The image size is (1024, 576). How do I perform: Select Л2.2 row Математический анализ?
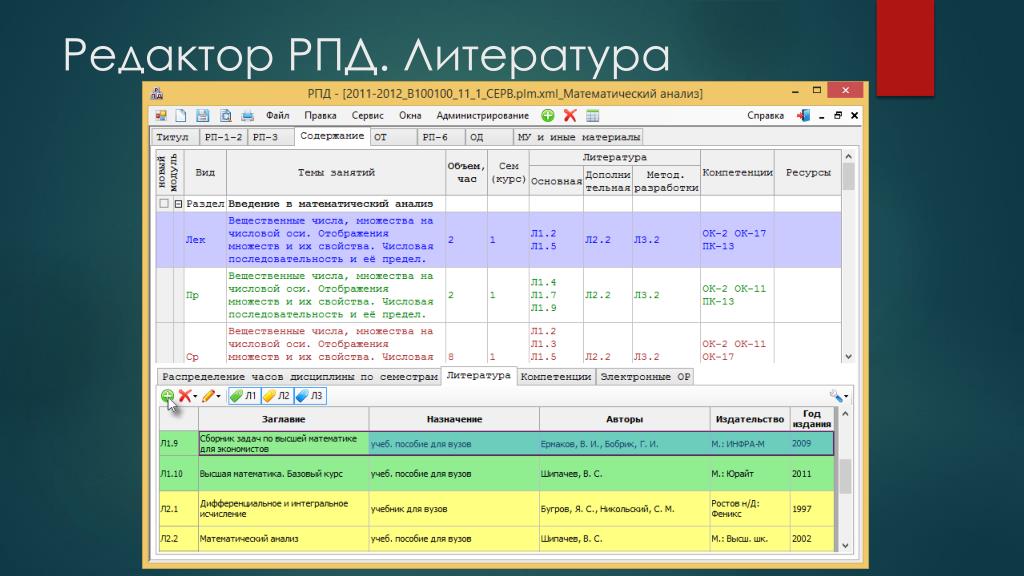click(496, 539)
